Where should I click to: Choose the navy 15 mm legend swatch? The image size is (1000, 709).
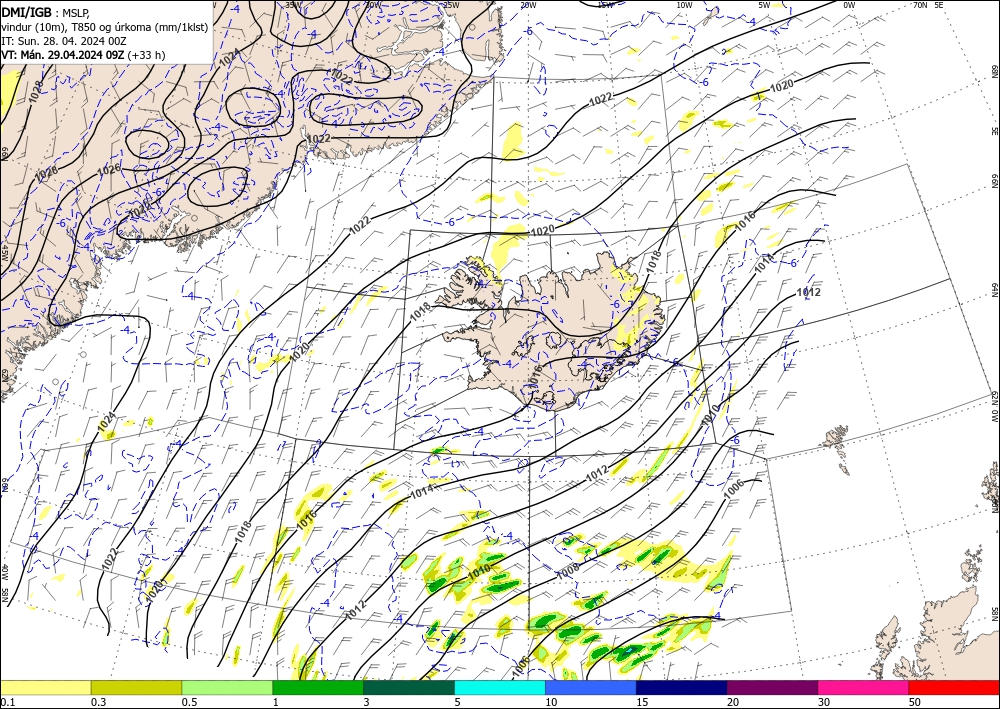click(x=682, y=687)
